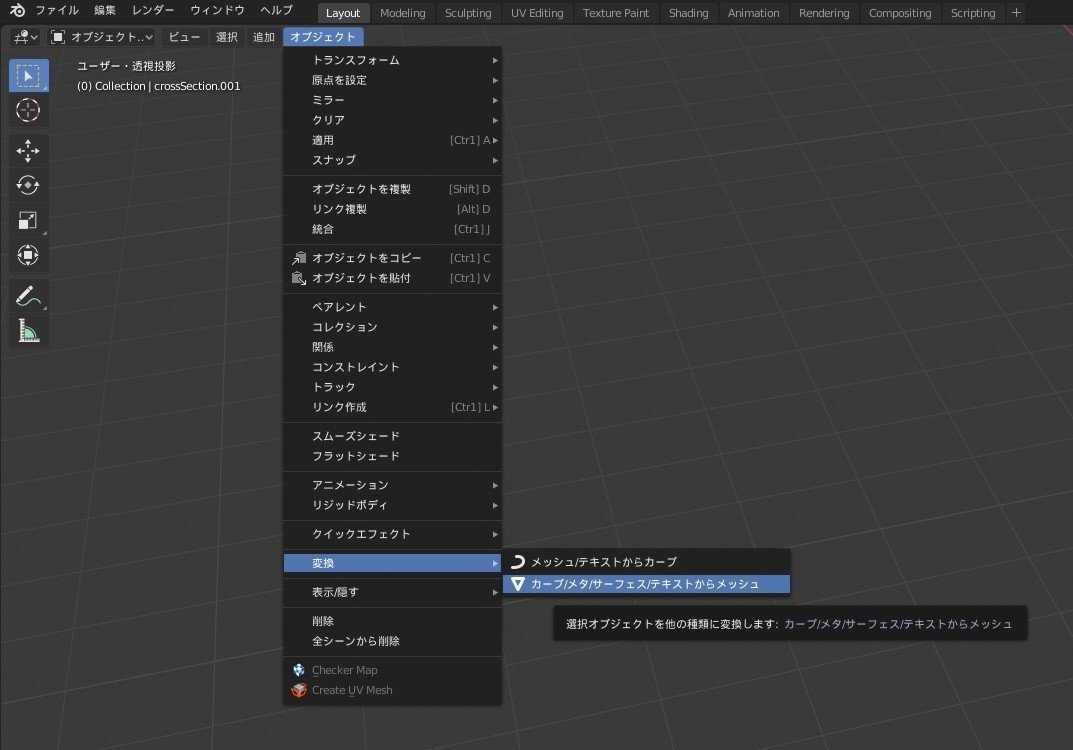Open the トラック submenu
1073x750 pixels.
pyautogui.click(x=393, y=387)
